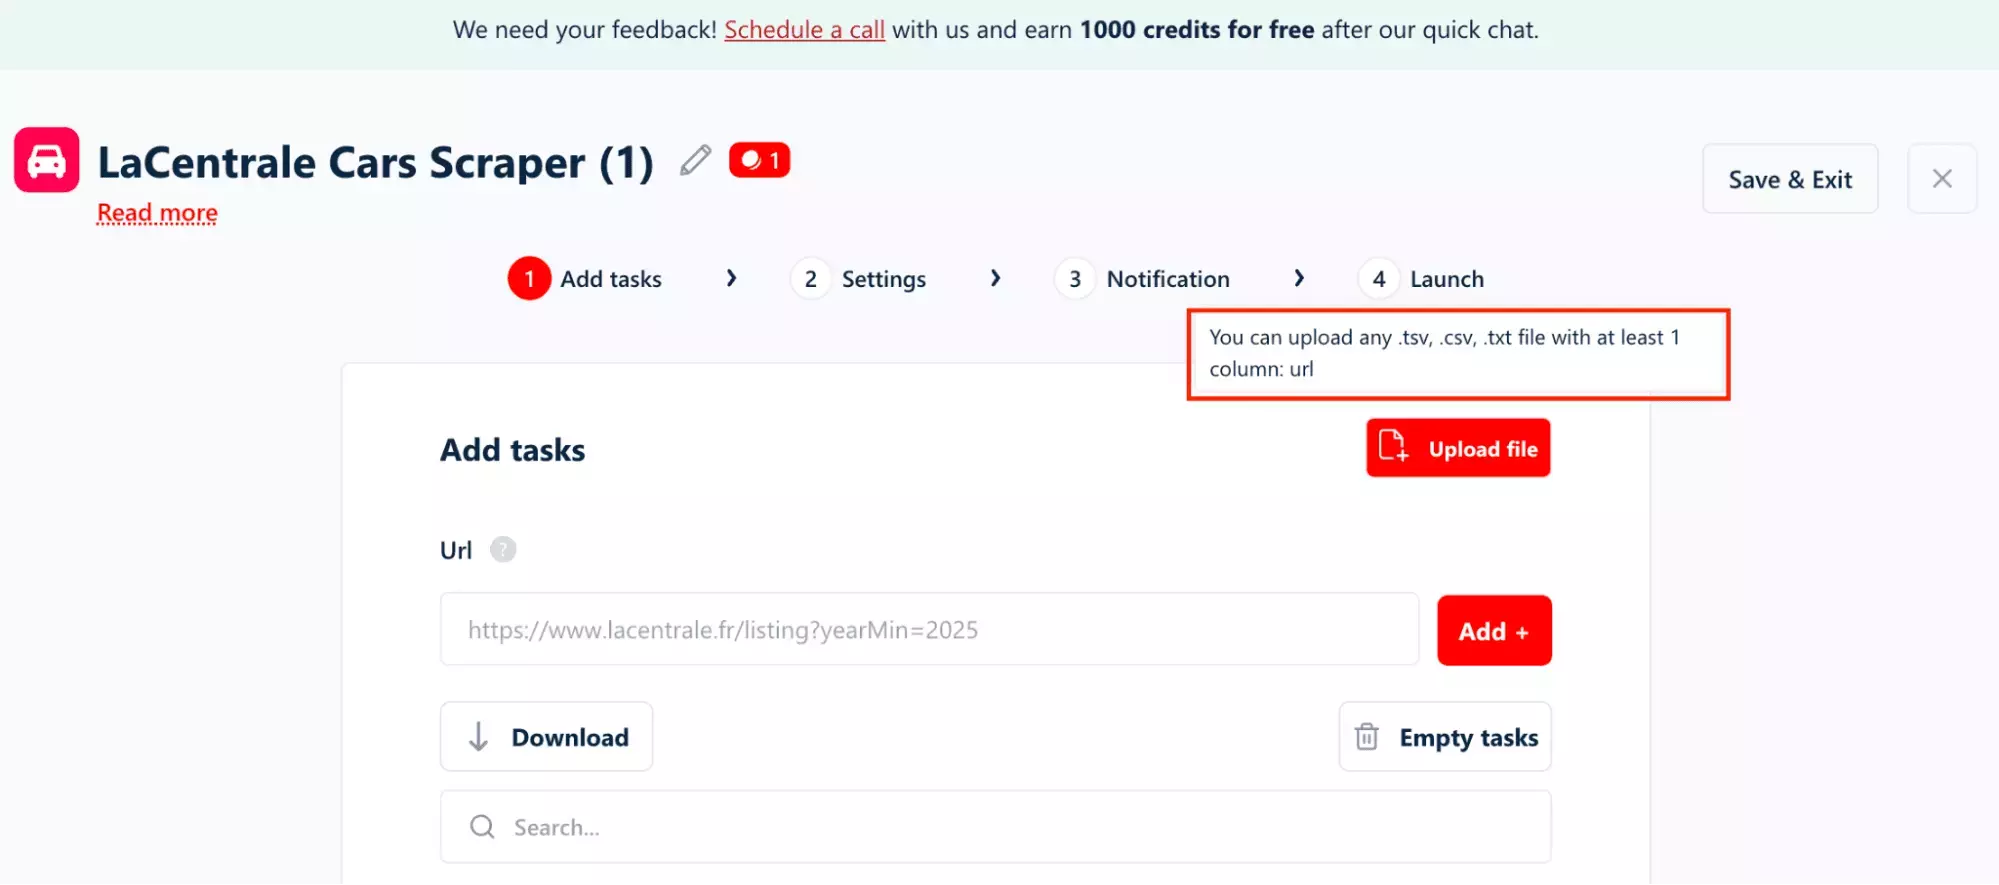The image size is (1999, 885).
Task: Click chevron after Notification step
Action: click(x=1299, y=278)
